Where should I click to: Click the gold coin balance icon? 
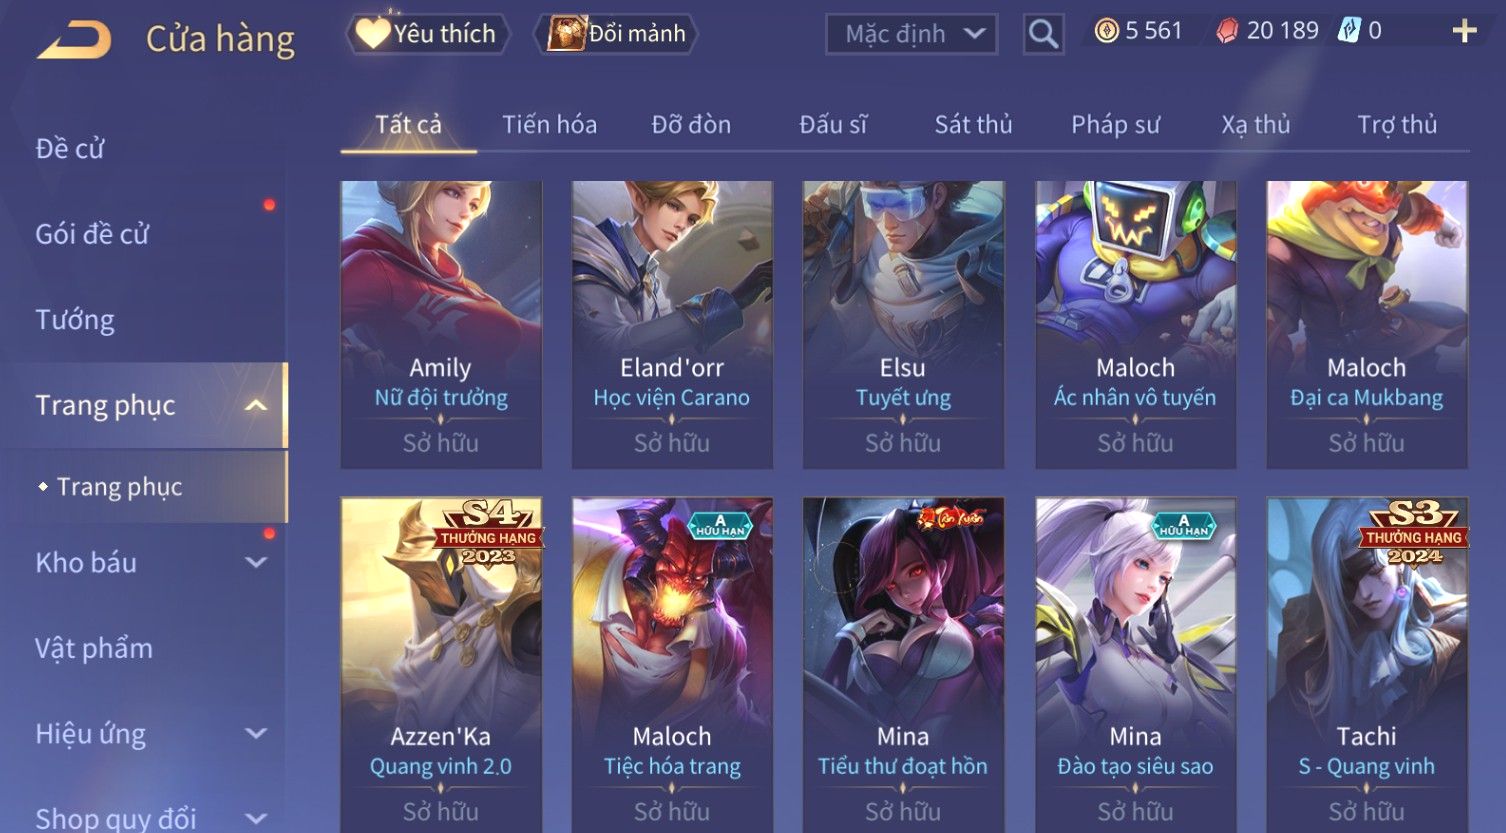pos(1106,32)
